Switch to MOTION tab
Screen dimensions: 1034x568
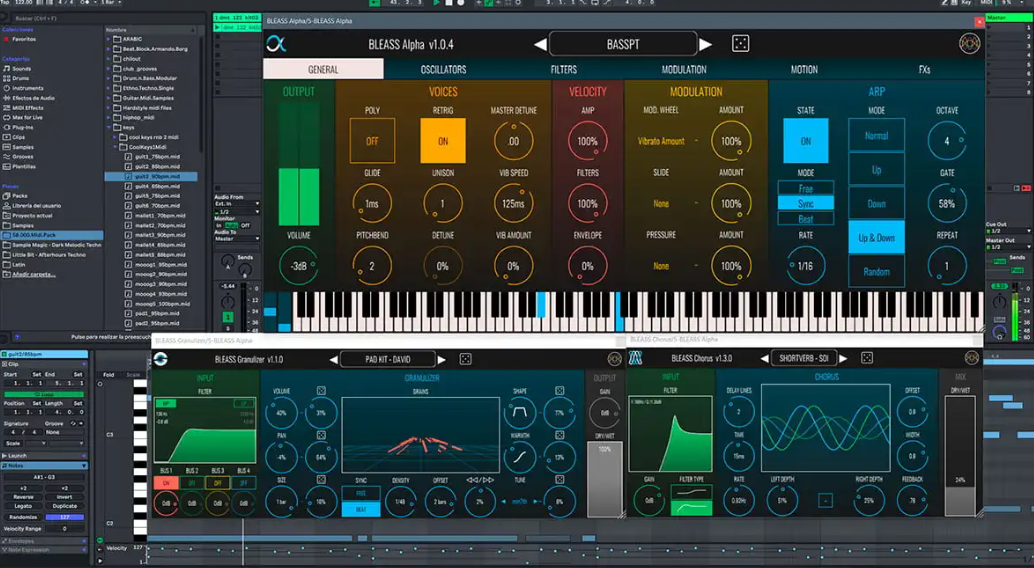[804, 69]
